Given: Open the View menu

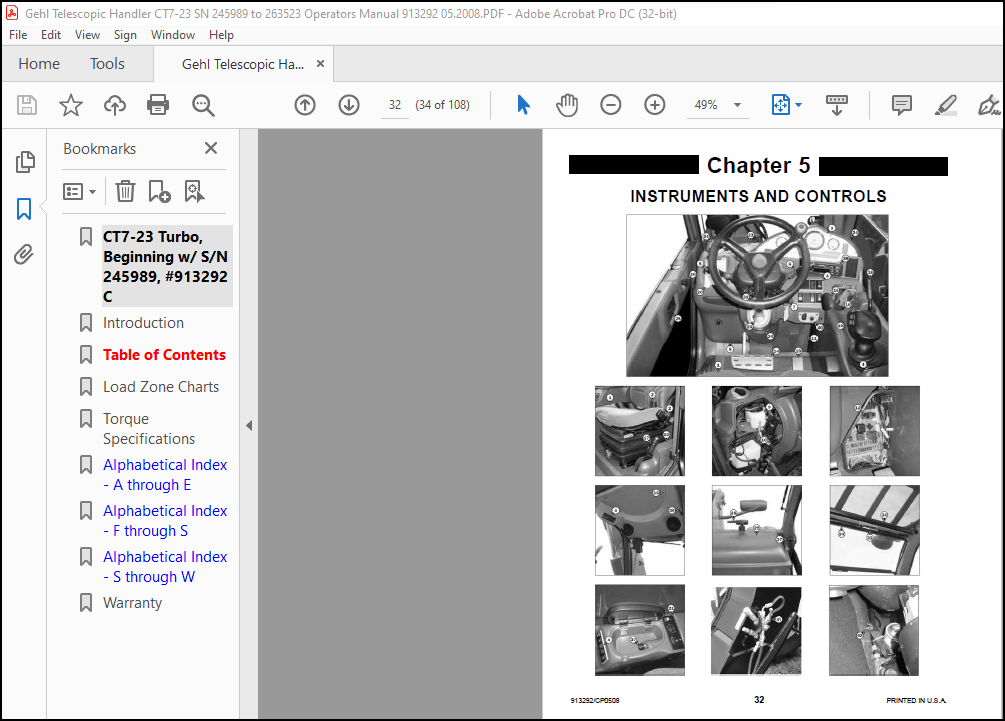Looking at the screenshot, I should (87, 35).
